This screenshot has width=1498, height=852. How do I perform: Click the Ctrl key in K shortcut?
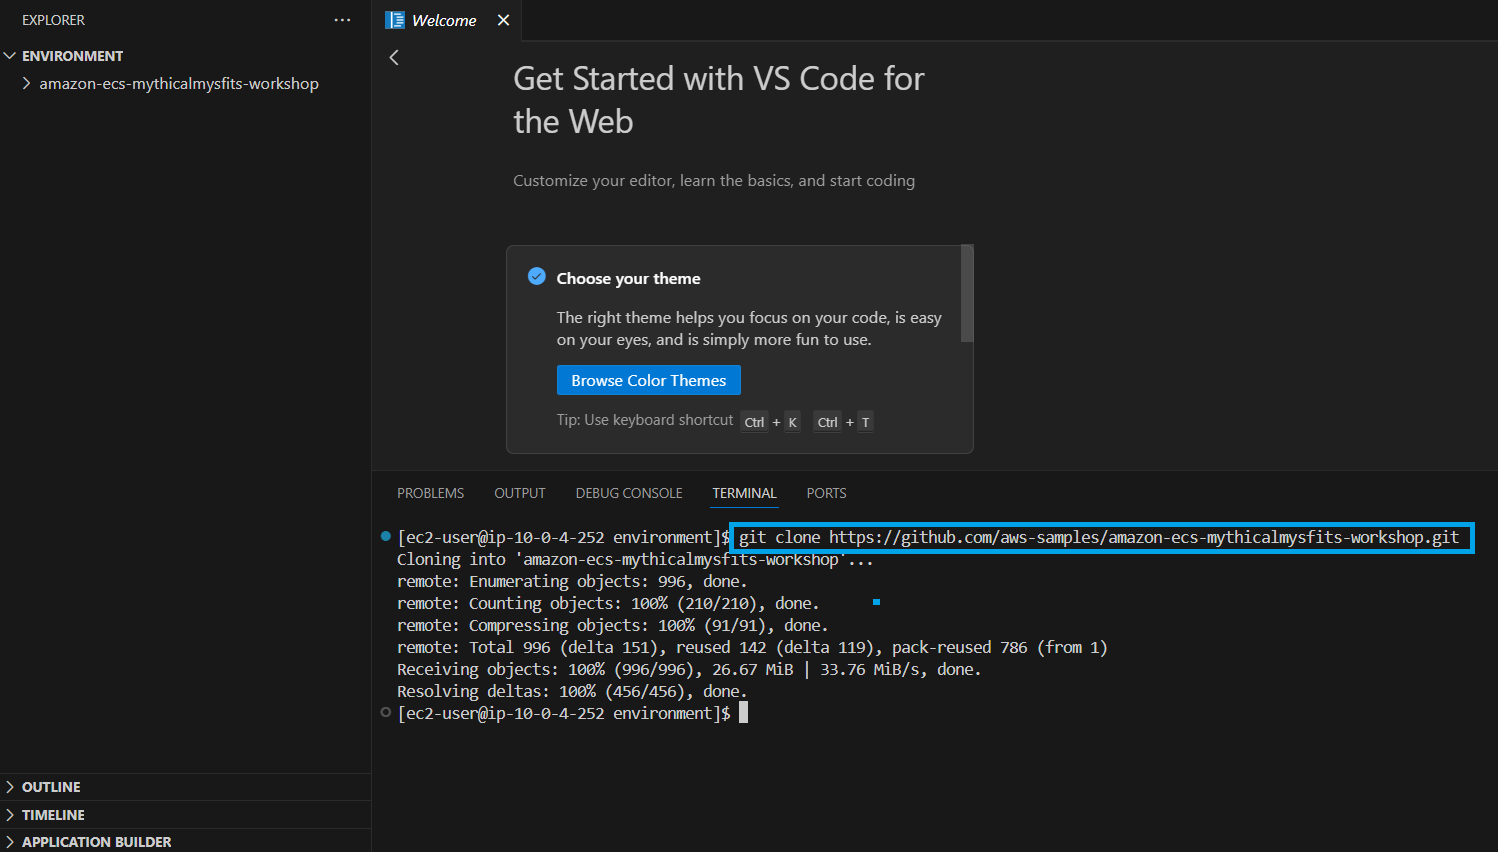coord(754,422)
